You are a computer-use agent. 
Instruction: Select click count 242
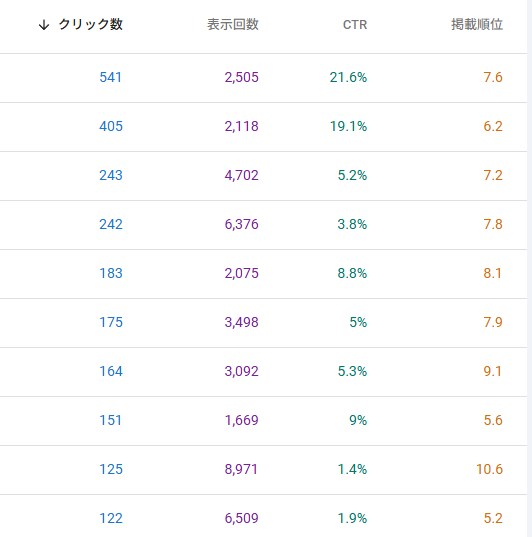point(111,224)
